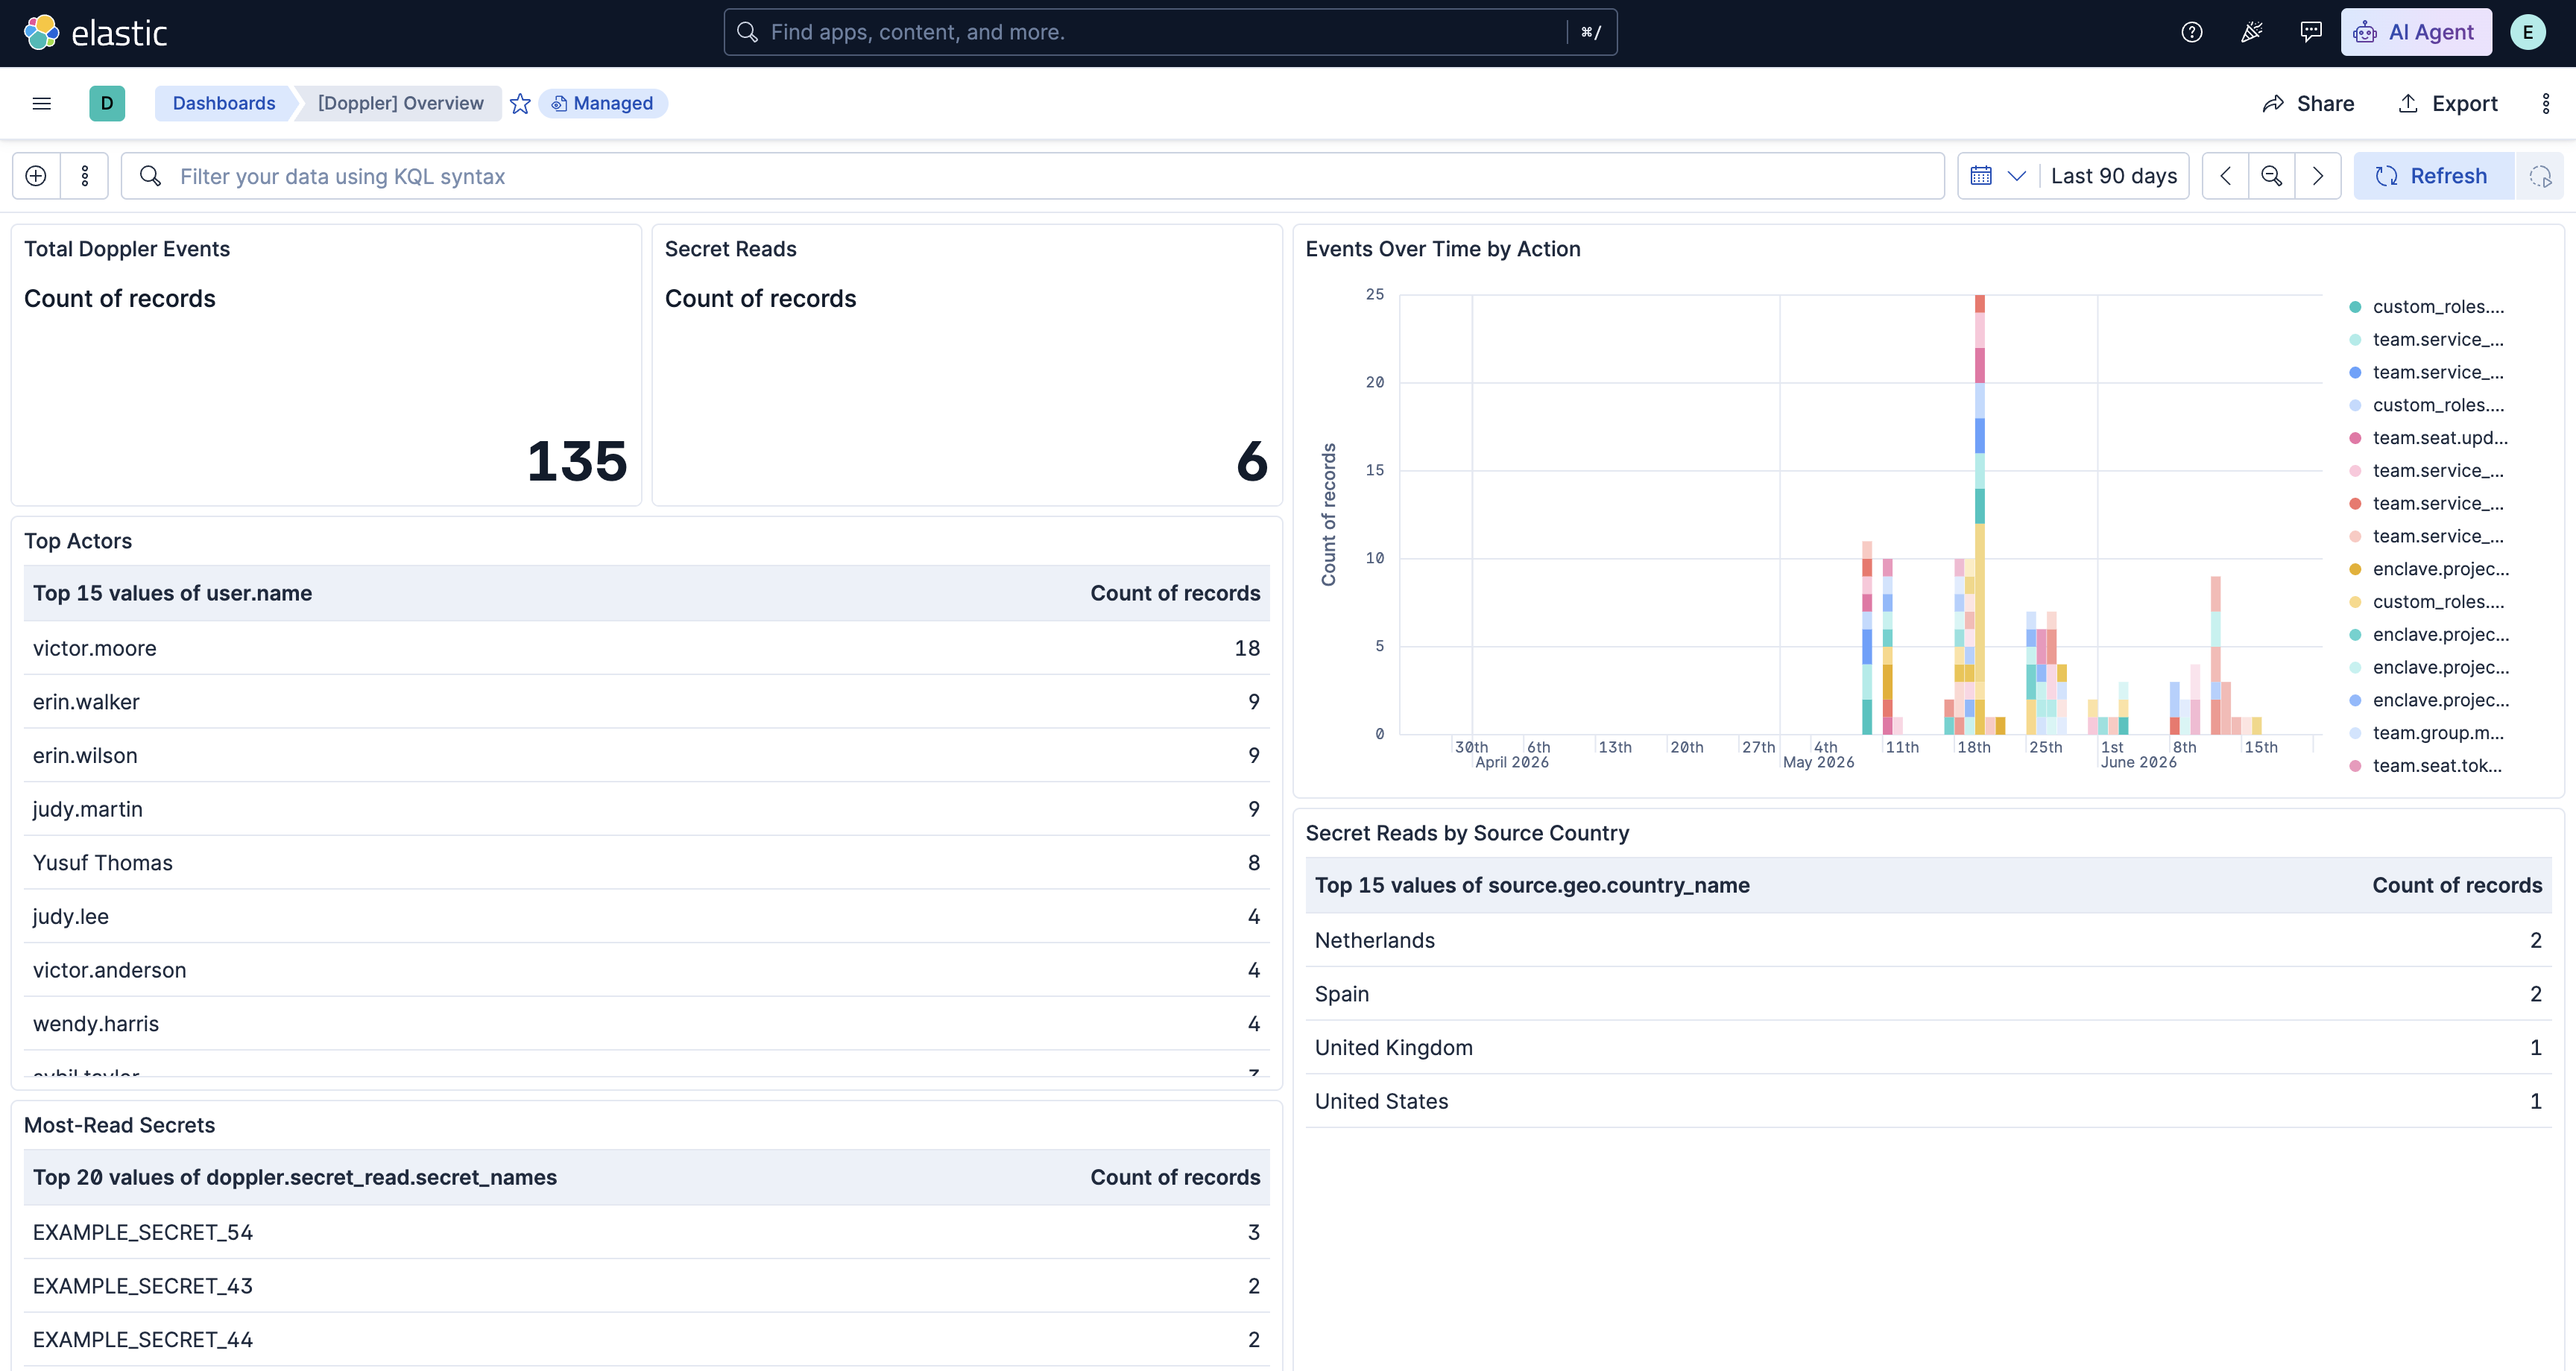This screenshot has height=1371, width=2576.
Task: Click the tallest 18th May chart bar
Action: coord(1979,515)
